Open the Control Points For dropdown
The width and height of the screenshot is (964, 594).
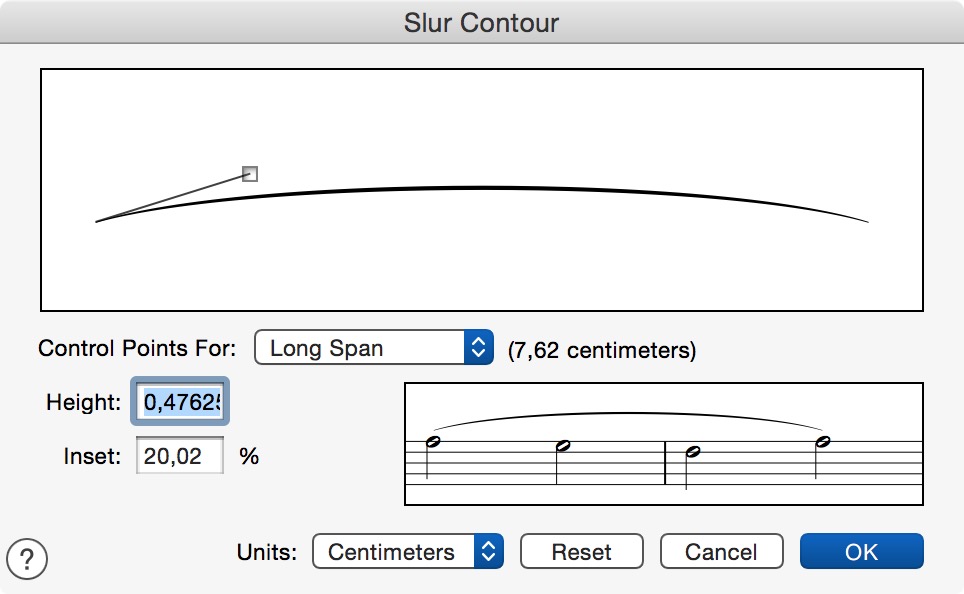[374, 348]
